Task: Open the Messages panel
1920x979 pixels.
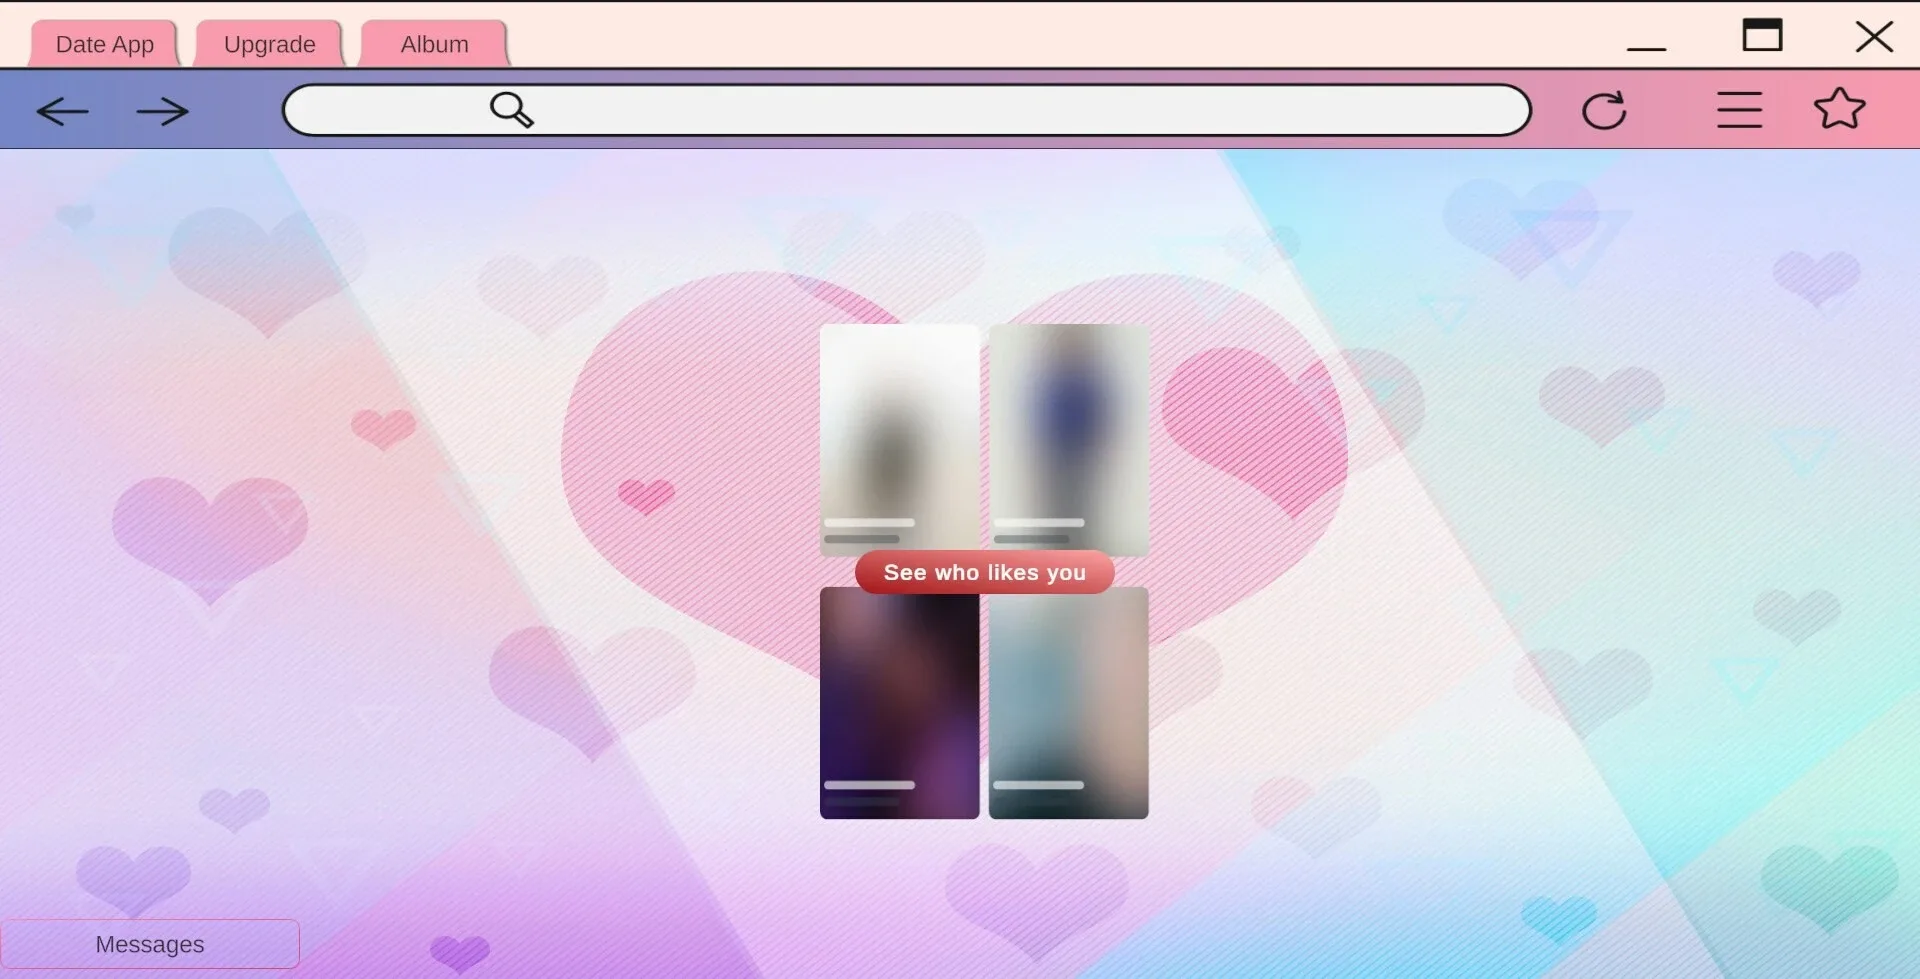Action: click(150, 943)
